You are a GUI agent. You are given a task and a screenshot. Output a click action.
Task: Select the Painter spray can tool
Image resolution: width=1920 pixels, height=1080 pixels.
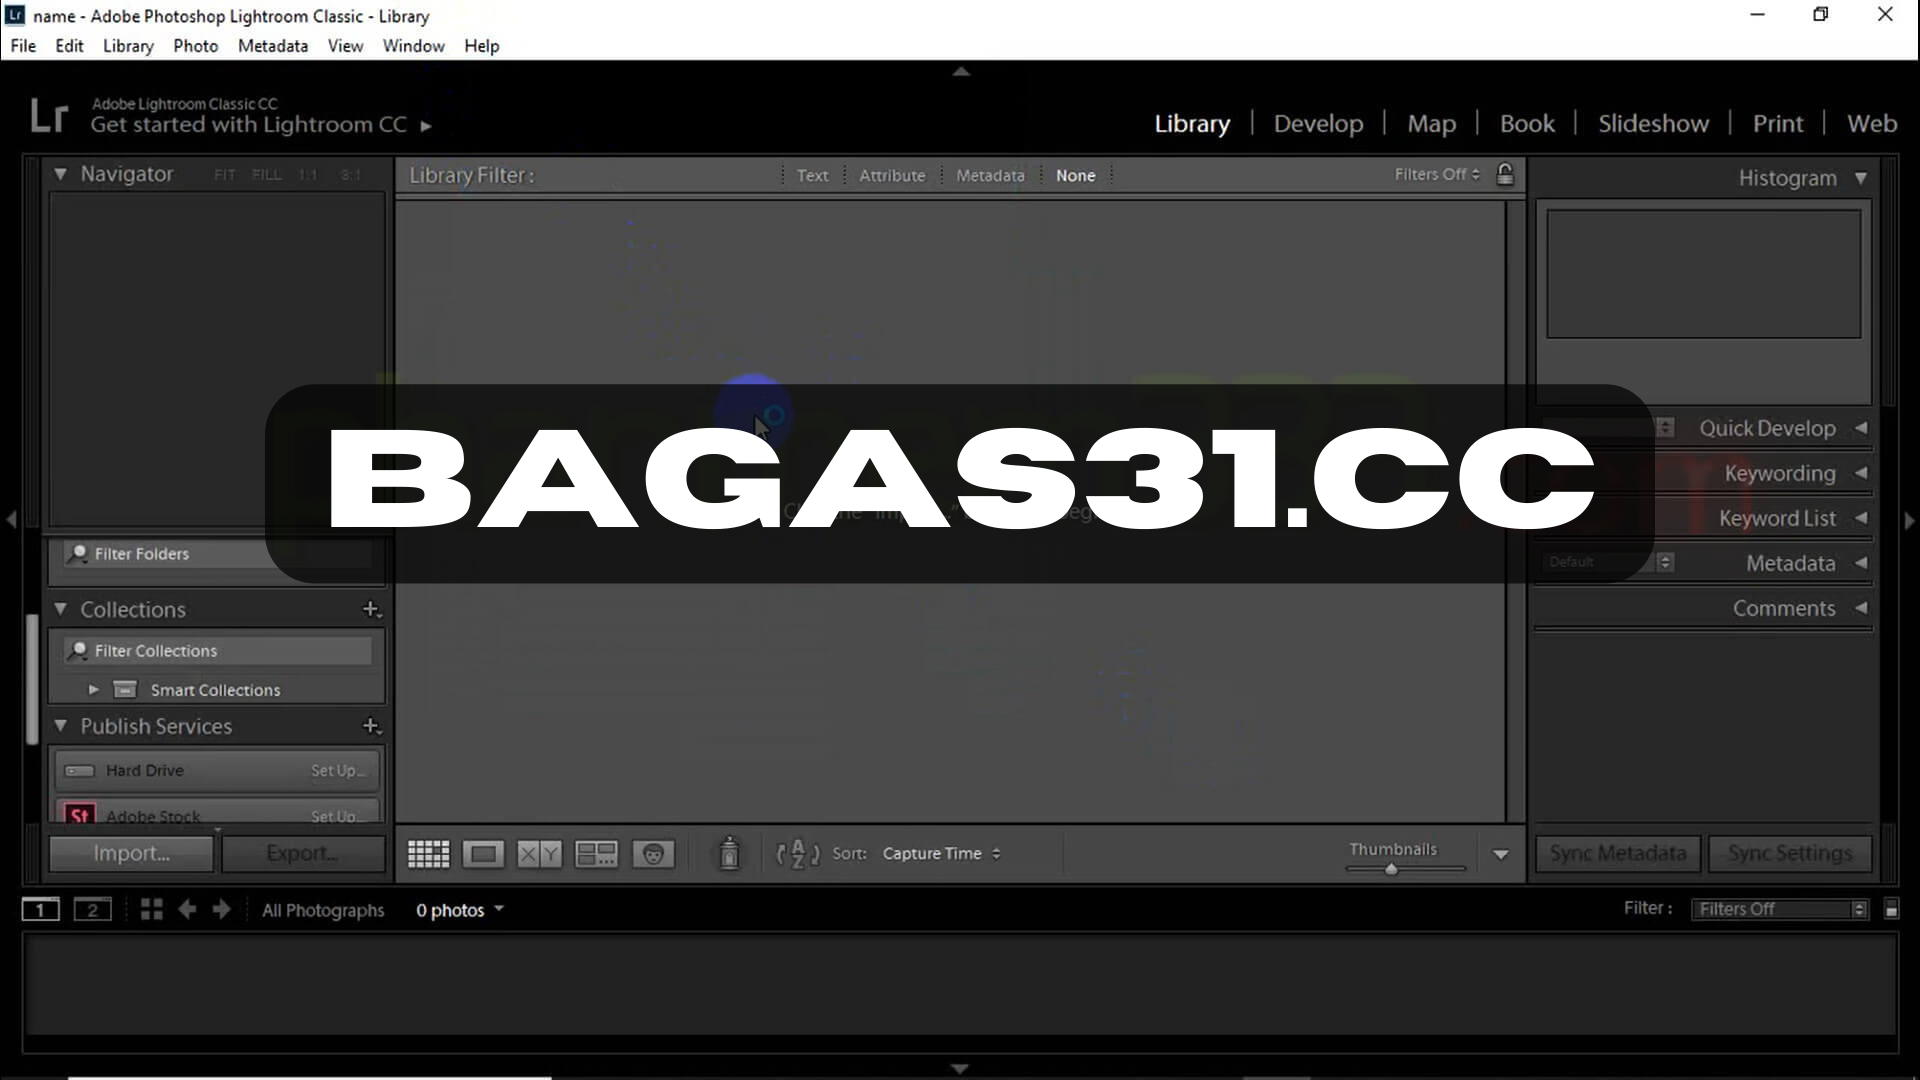point(730,853)
